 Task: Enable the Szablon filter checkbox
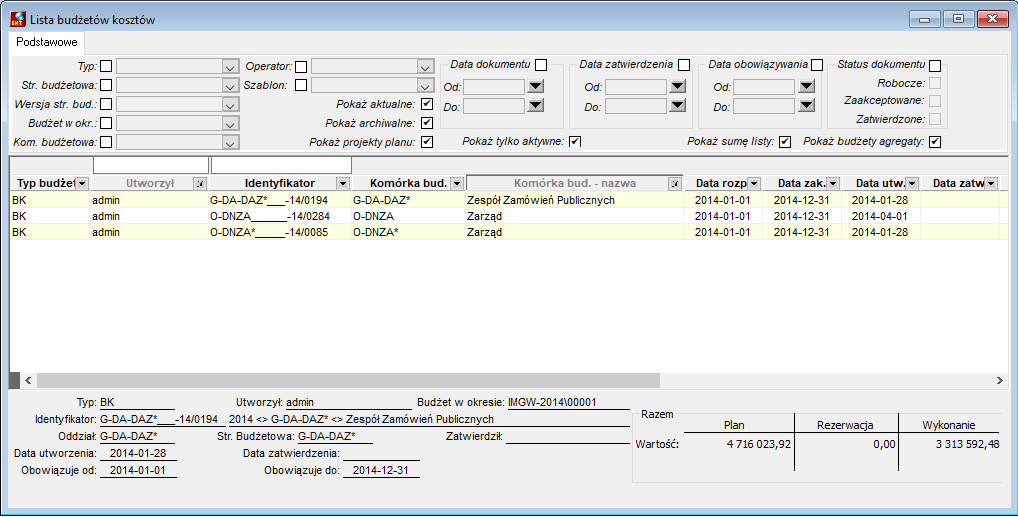click(301, 85)
